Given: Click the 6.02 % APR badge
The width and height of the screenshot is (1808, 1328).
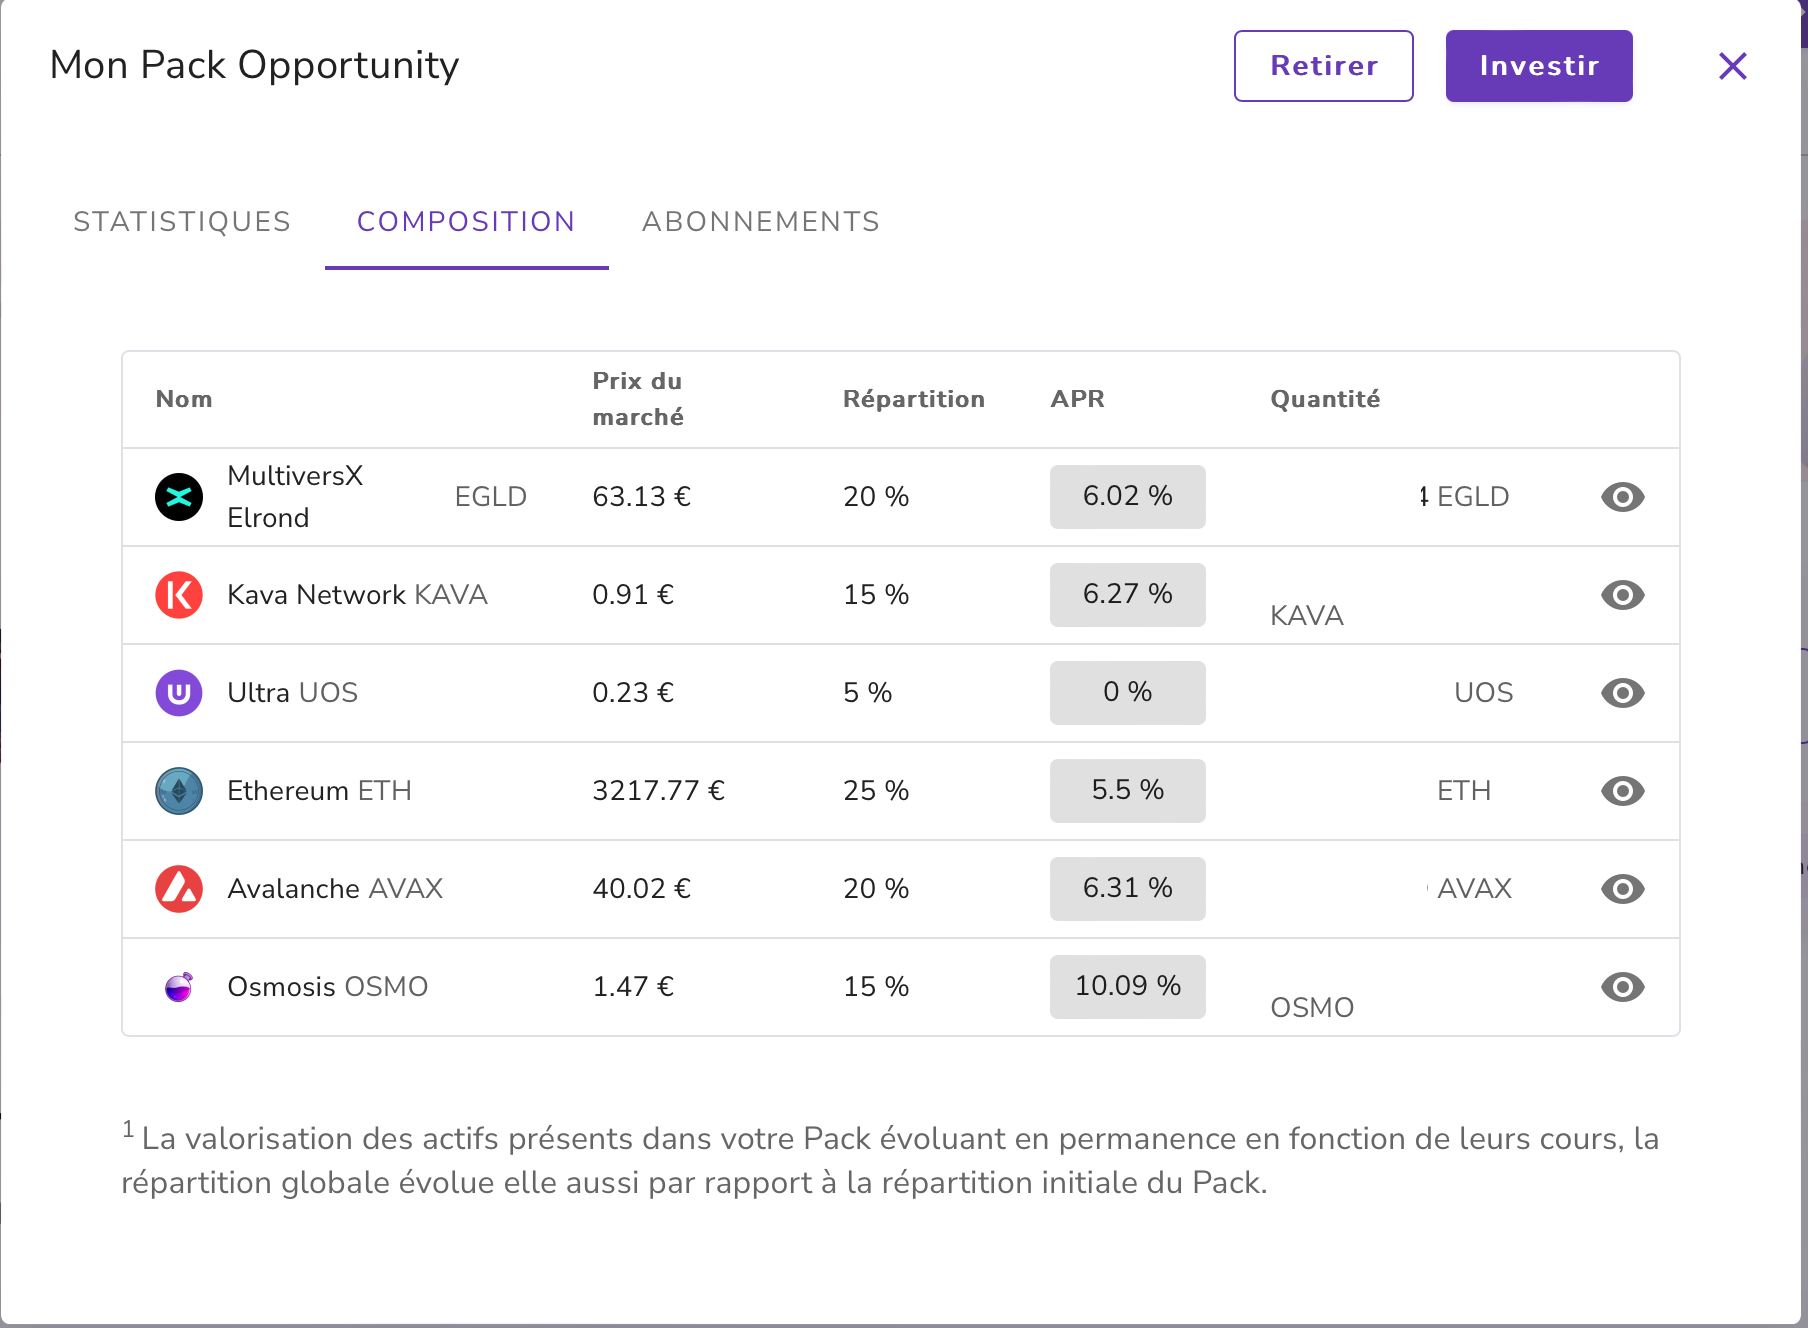Looking at the screenshot, I should (1127, 497).
